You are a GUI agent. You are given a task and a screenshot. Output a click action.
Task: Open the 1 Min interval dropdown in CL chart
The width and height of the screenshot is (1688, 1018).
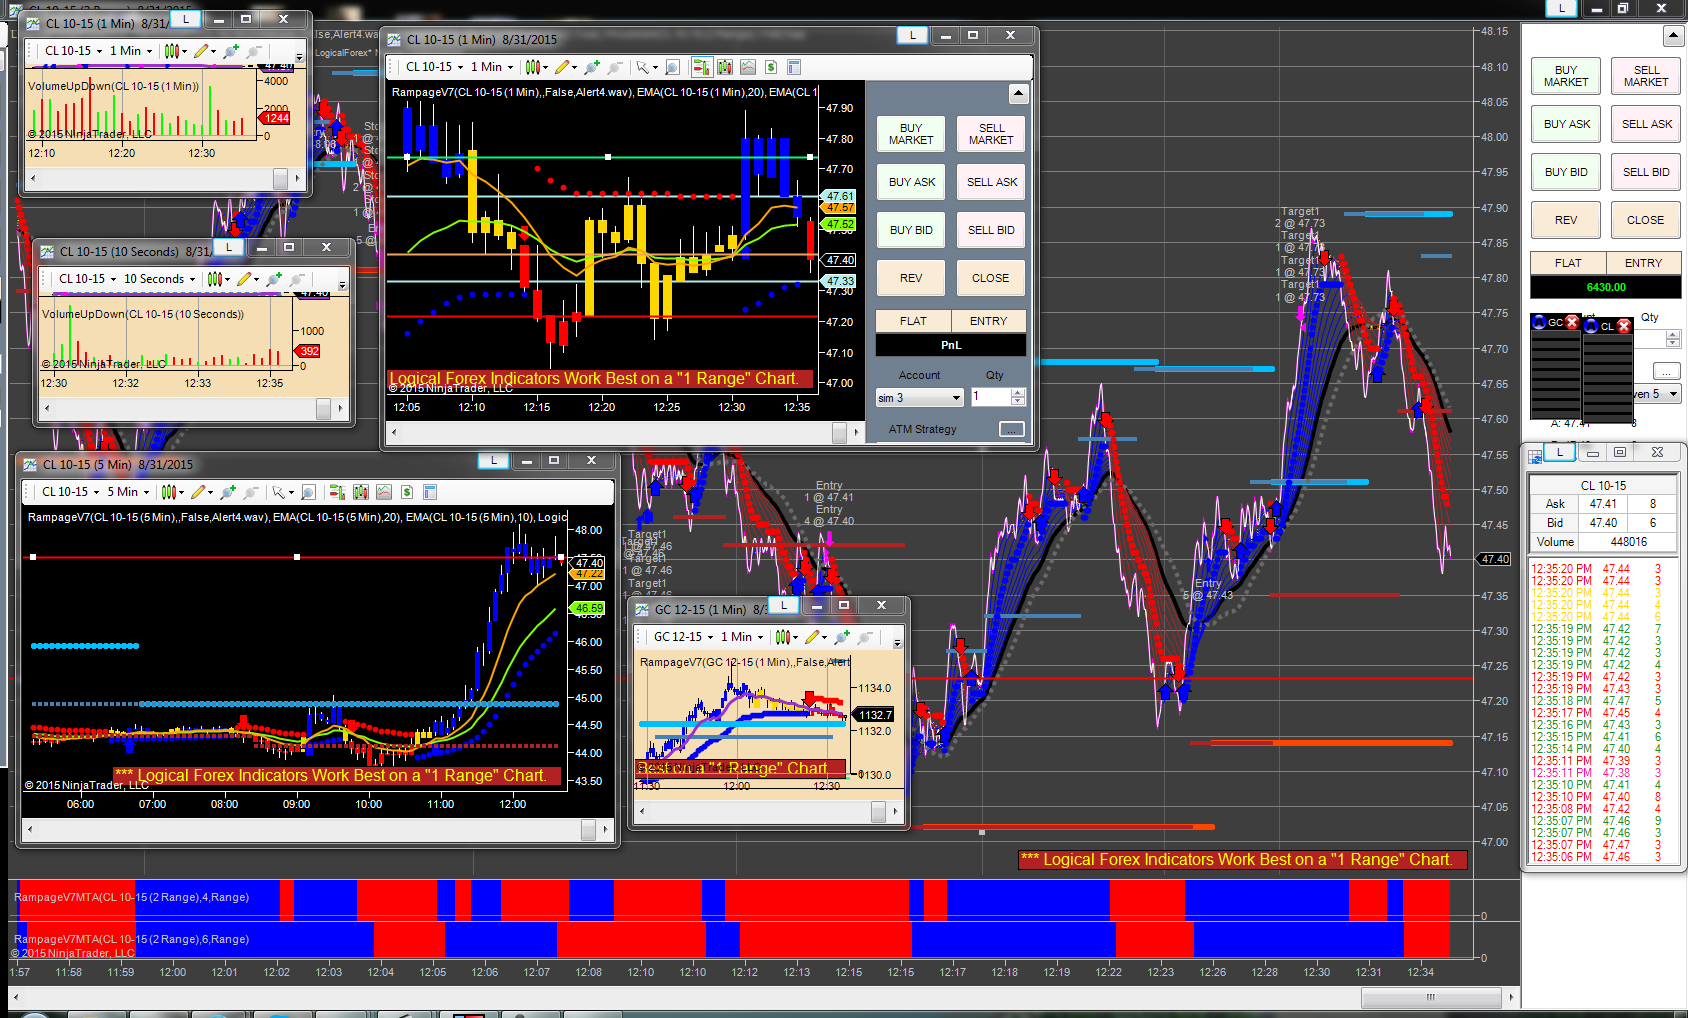[x=492, y=67]
